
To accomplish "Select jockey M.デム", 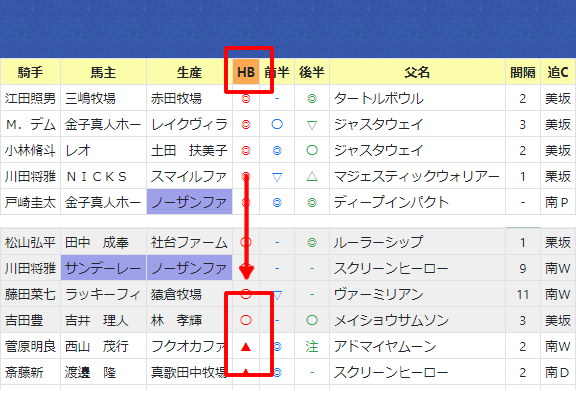I will tap(30, 124).
